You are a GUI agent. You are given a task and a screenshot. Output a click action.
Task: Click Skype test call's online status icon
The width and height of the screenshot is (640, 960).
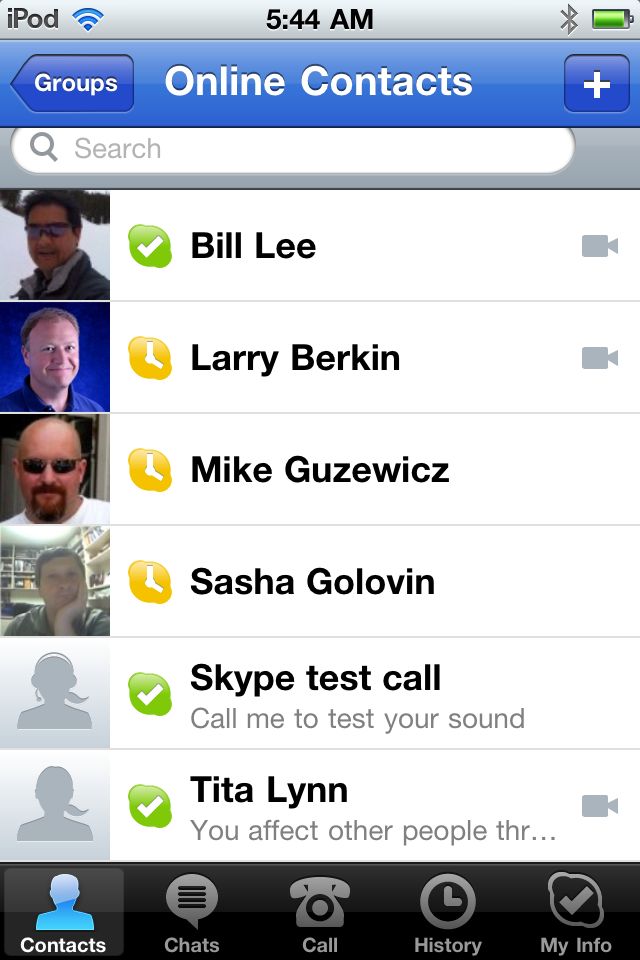pos(150,694)
